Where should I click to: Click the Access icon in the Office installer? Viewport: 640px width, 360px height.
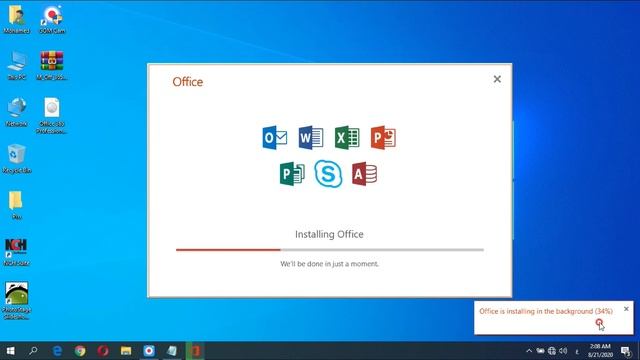(364, 174)
